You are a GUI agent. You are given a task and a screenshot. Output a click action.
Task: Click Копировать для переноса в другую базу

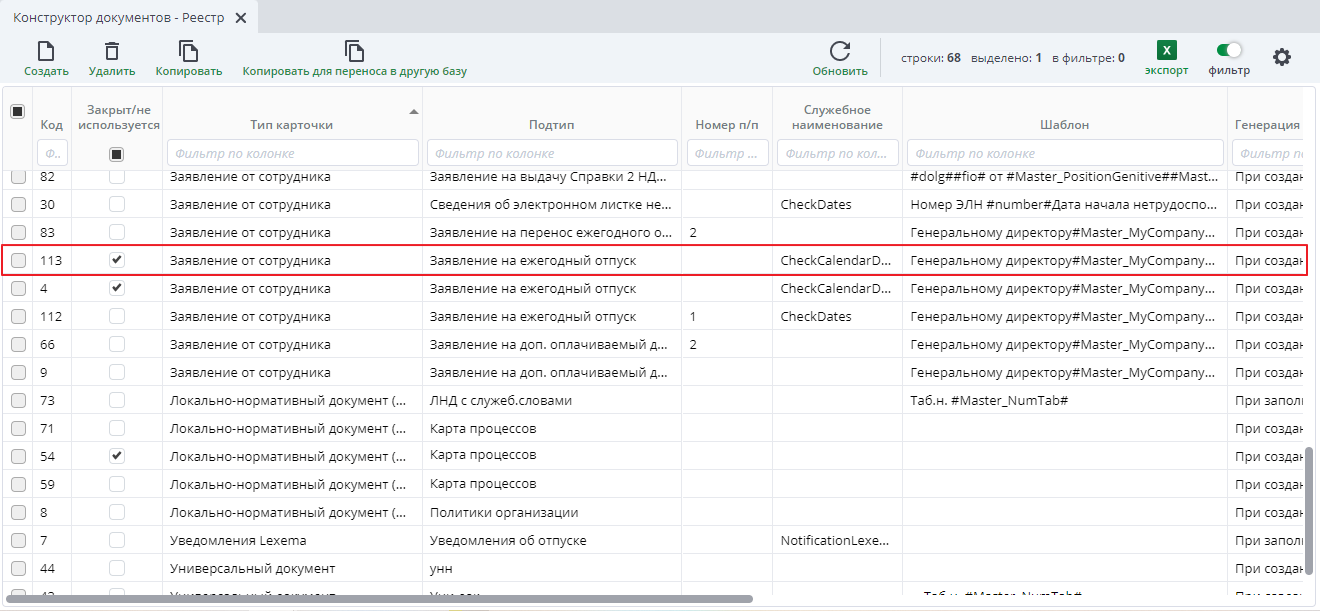tap(354, 52)
